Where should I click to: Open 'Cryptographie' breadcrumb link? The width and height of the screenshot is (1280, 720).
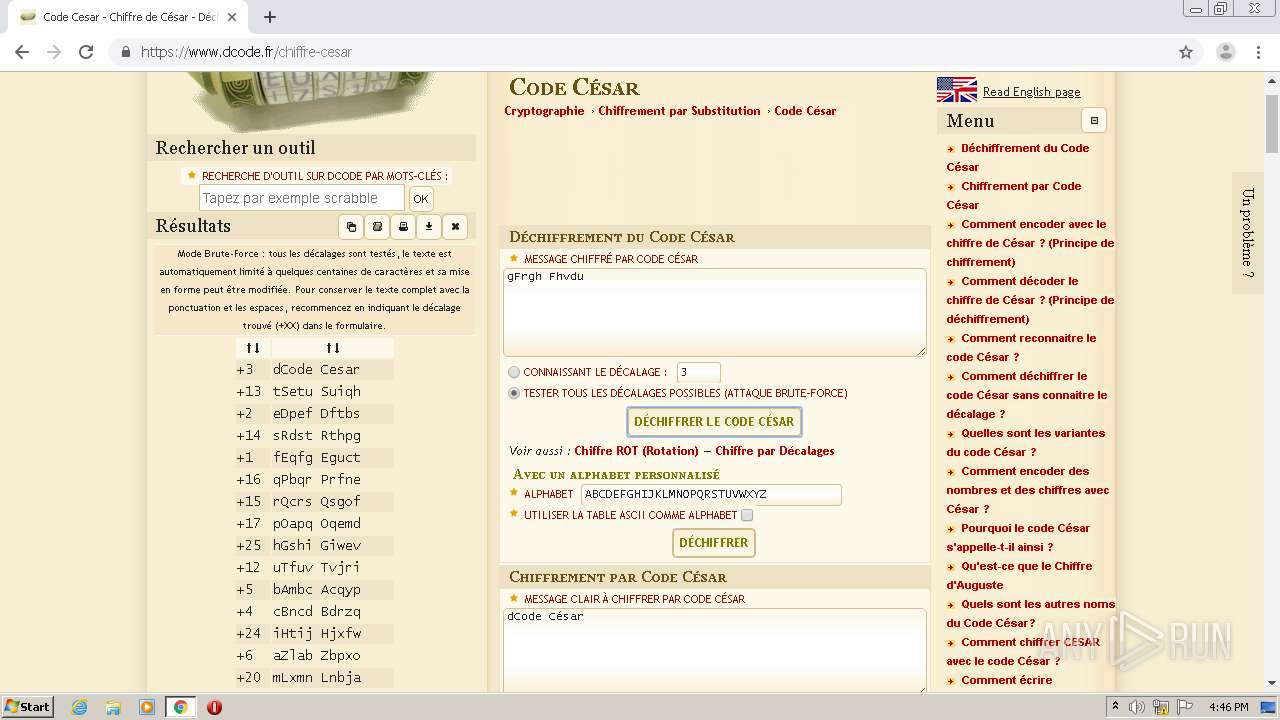[x=544, y=111]
